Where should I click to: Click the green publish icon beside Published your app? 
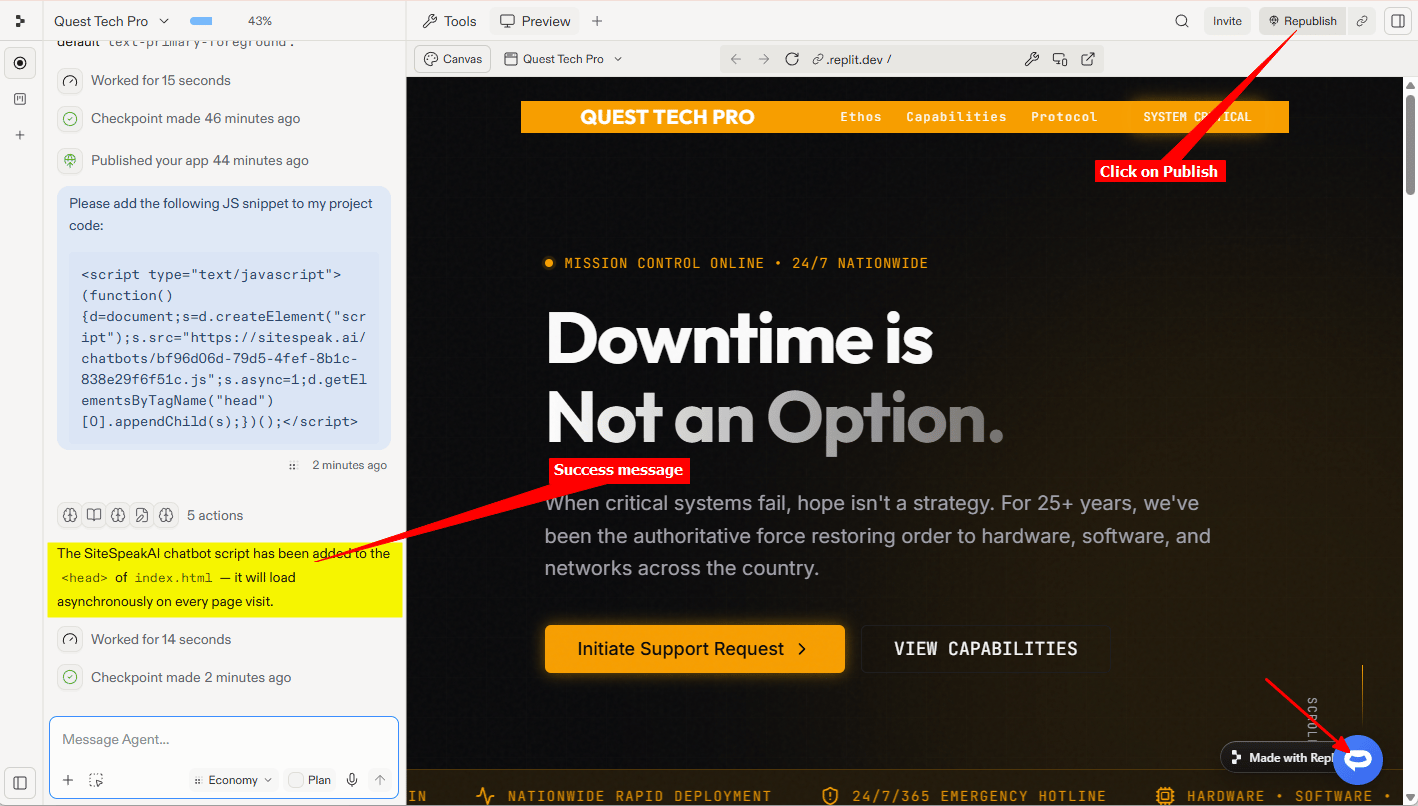tap(70, 160)
